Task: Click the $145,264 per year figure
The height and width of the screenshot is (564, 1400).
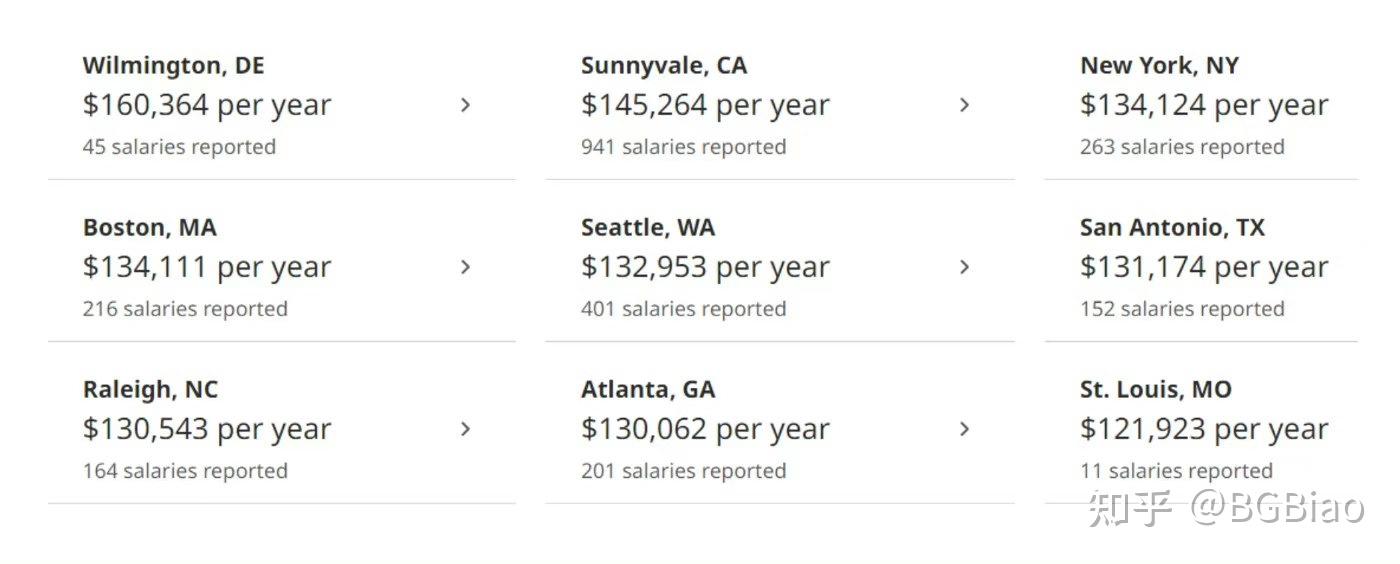Action: tap(704, 105)
